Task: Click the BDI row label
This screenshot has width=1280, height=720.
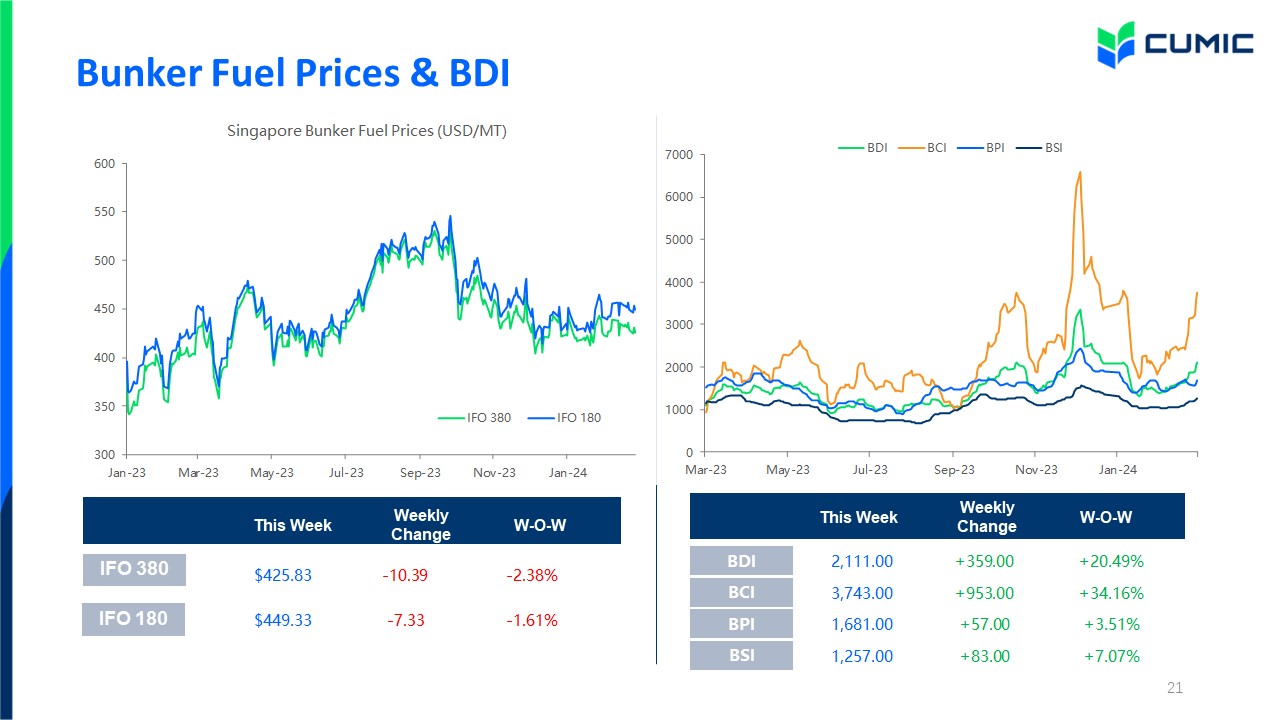Action: pos(741,561)
